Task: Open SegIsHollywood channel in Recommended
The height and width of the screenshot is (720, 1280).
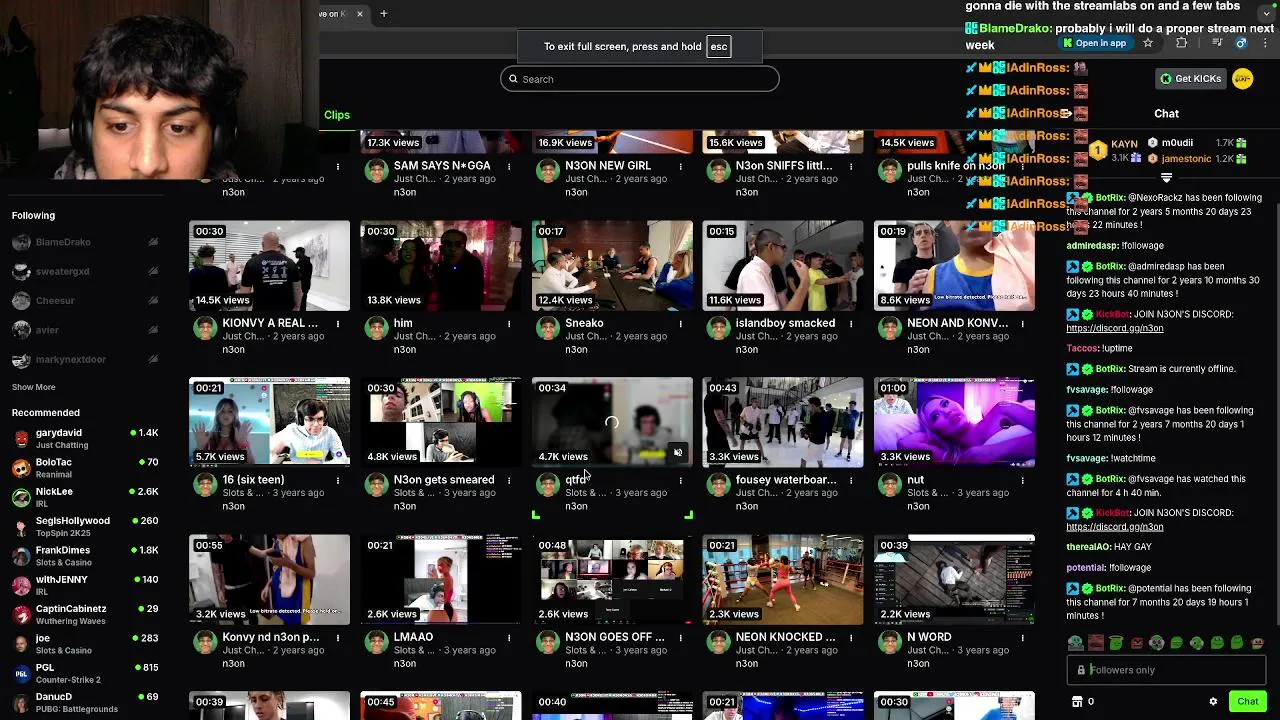Action: click(x=73, y=520)
